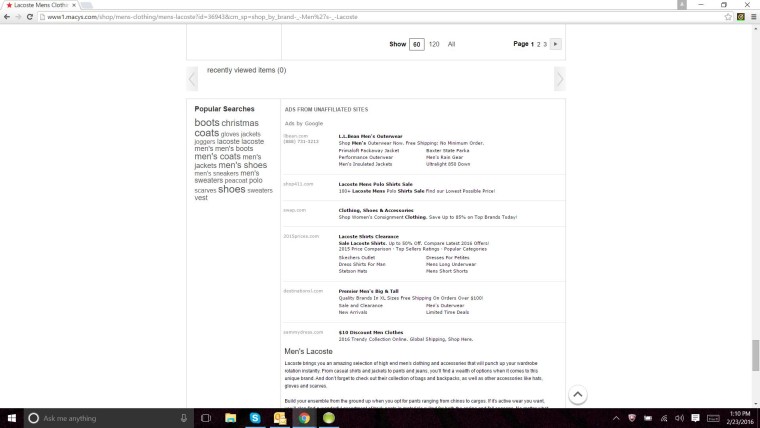Open a new browser tab
The image size is (760, 428).
pyautogui.click(x=86, y=5)
